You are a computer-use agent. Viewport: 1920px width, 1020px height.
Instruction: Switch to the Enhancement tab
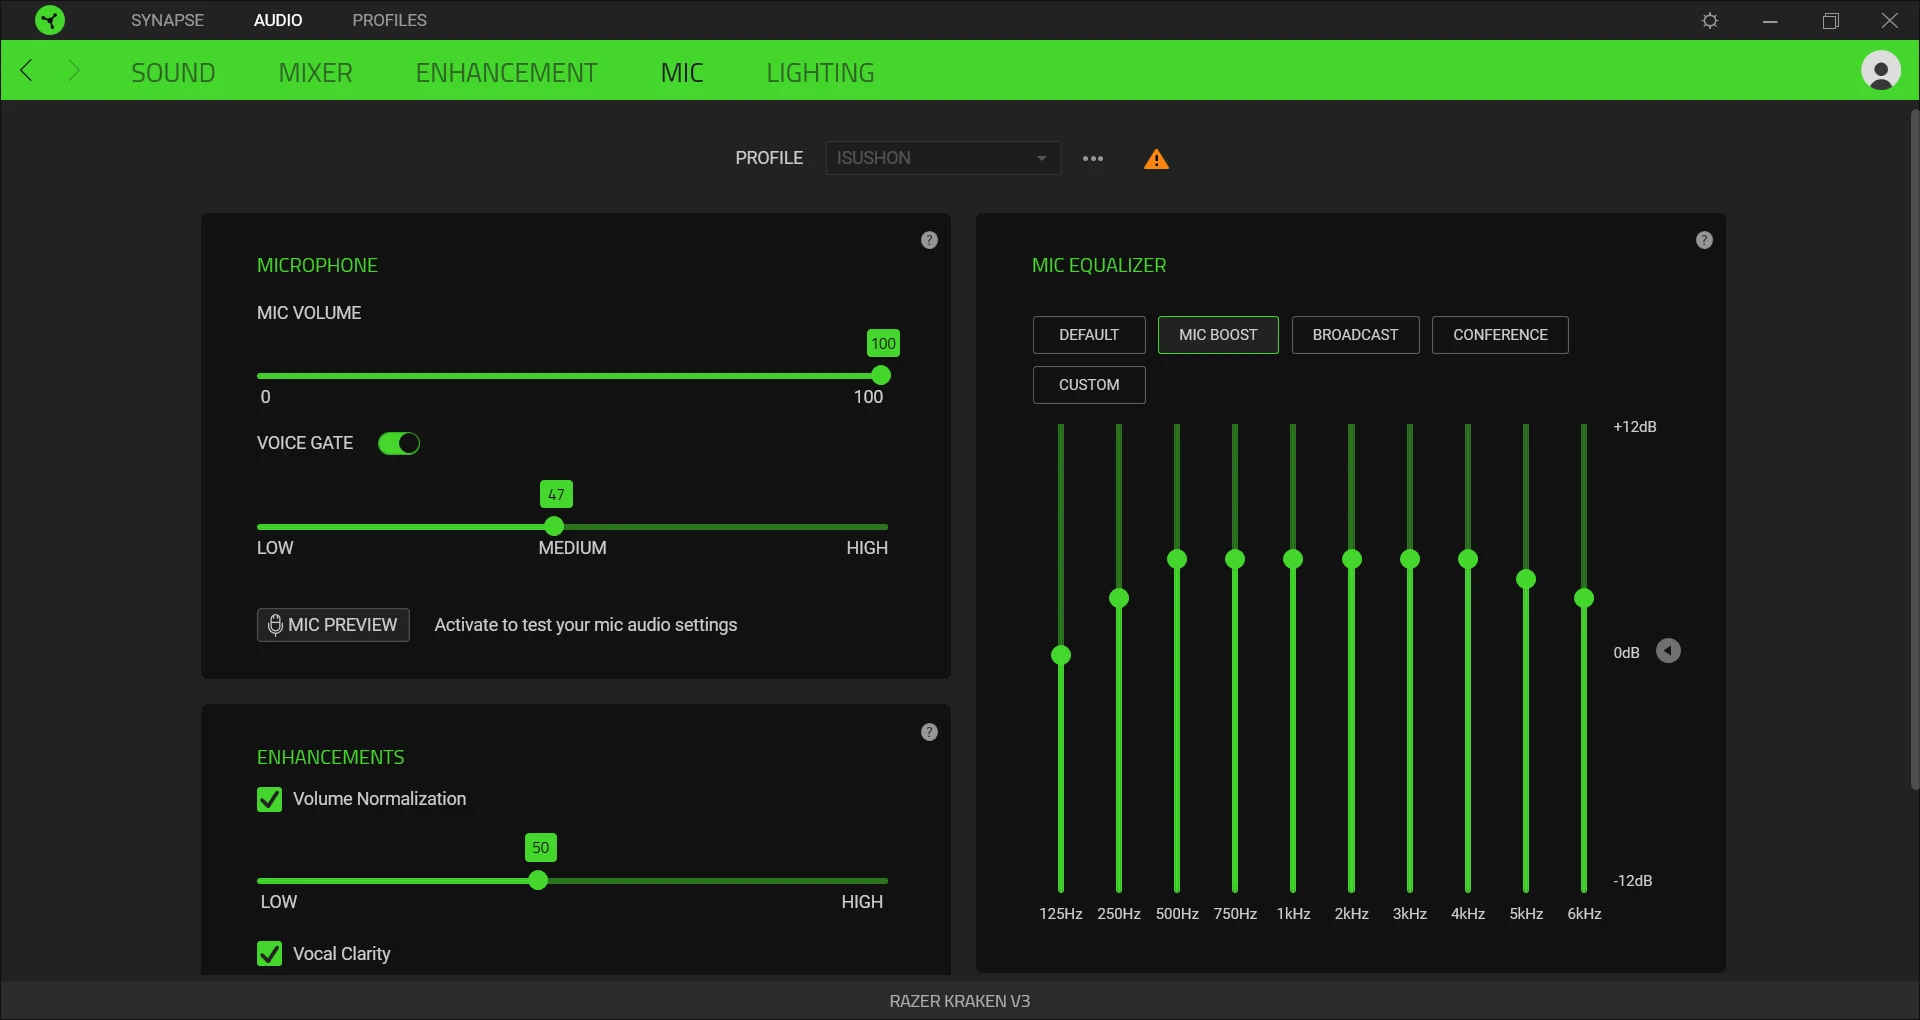coord(506,72)
